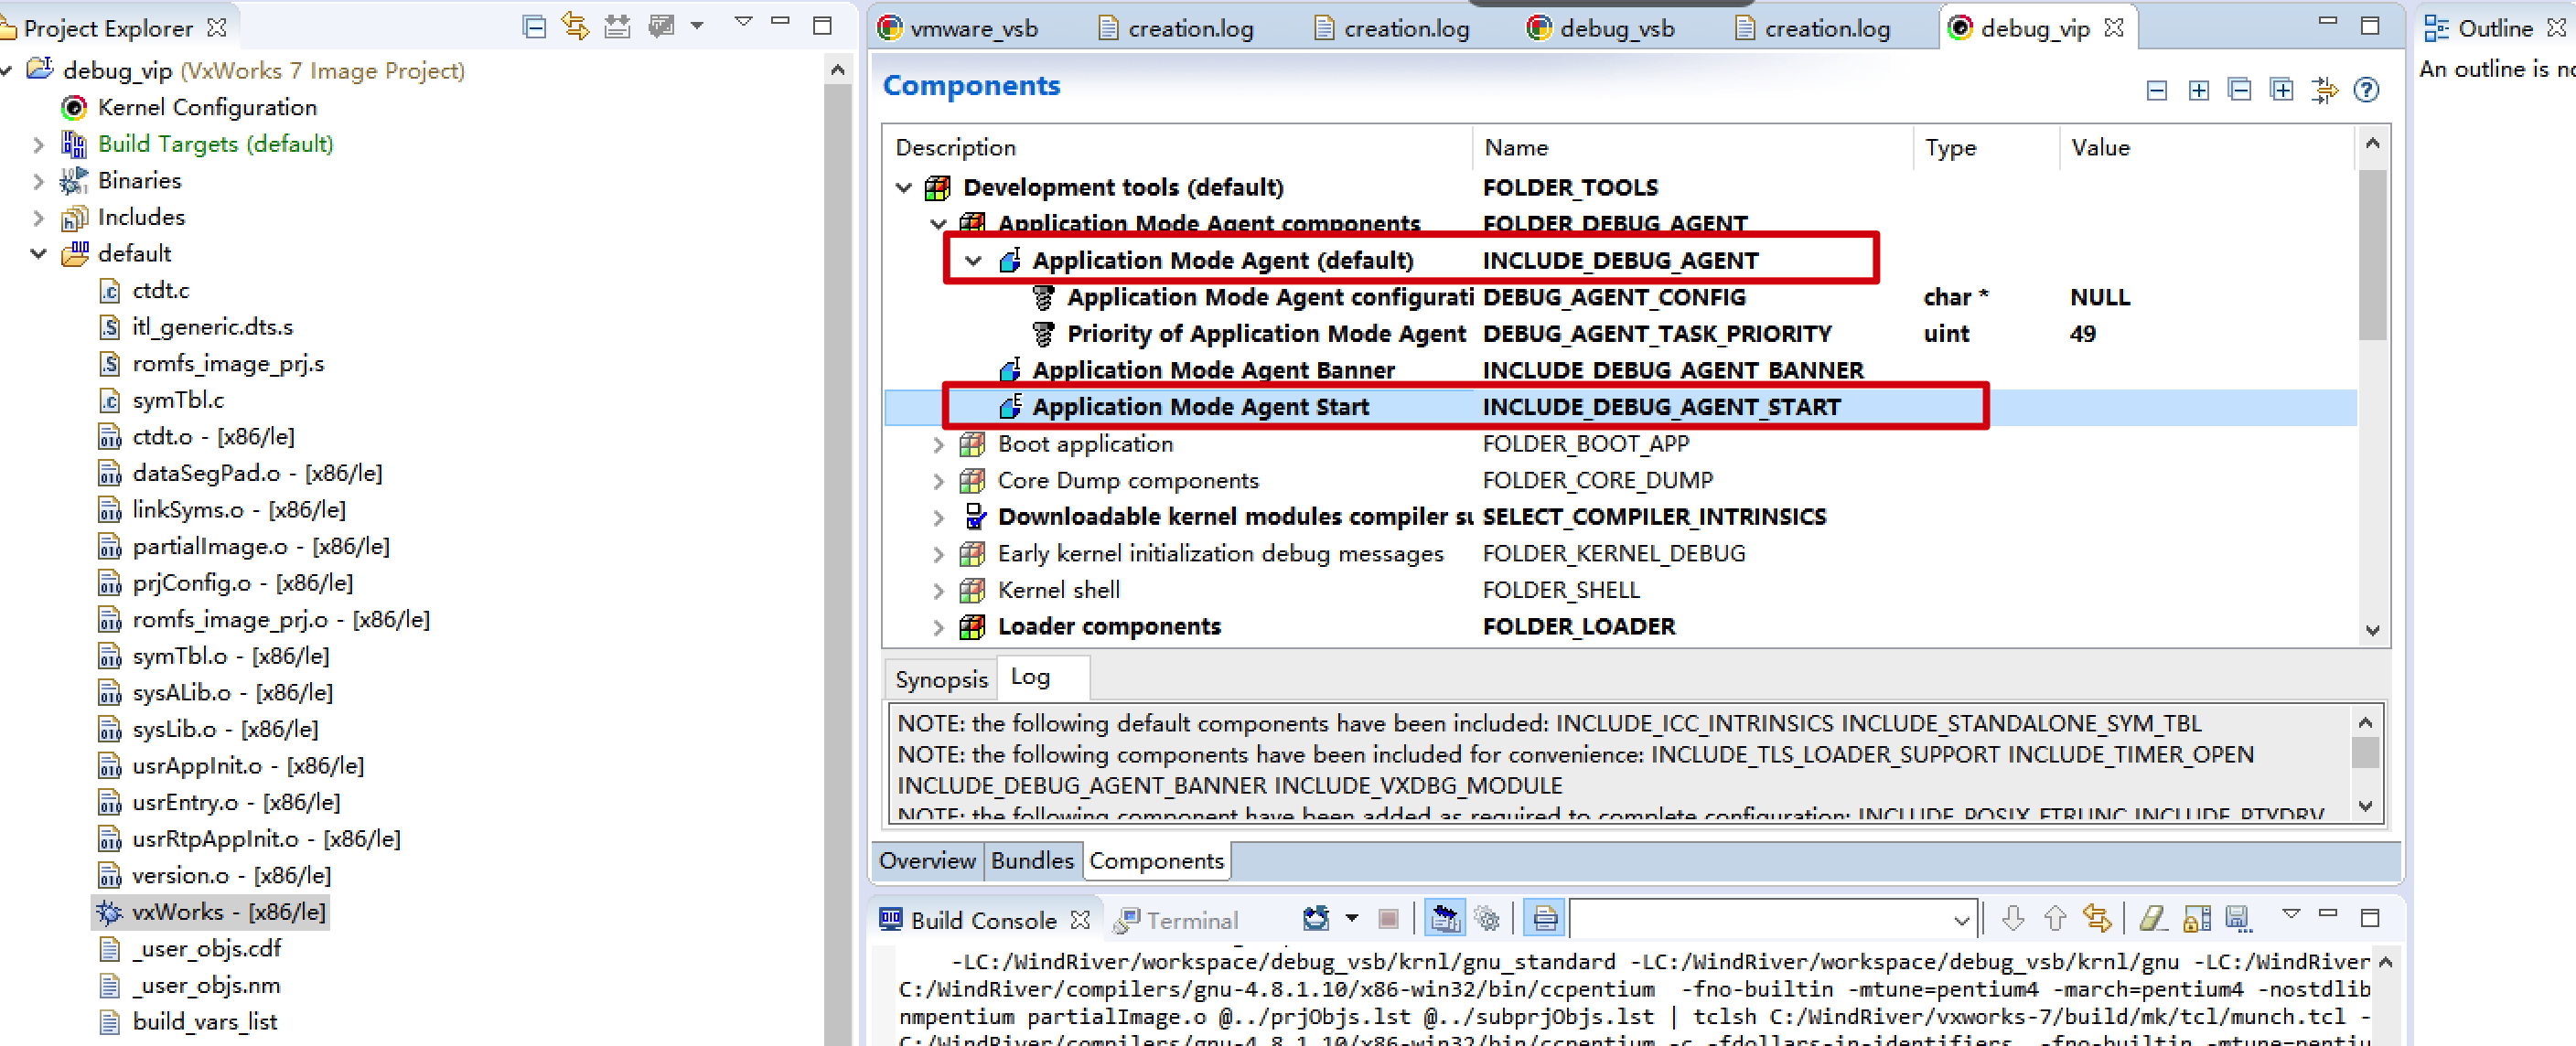Collapse all in Project Explorer toolbar
The height and width of the screenshot is (1046, 2576).
coord(535,27)
